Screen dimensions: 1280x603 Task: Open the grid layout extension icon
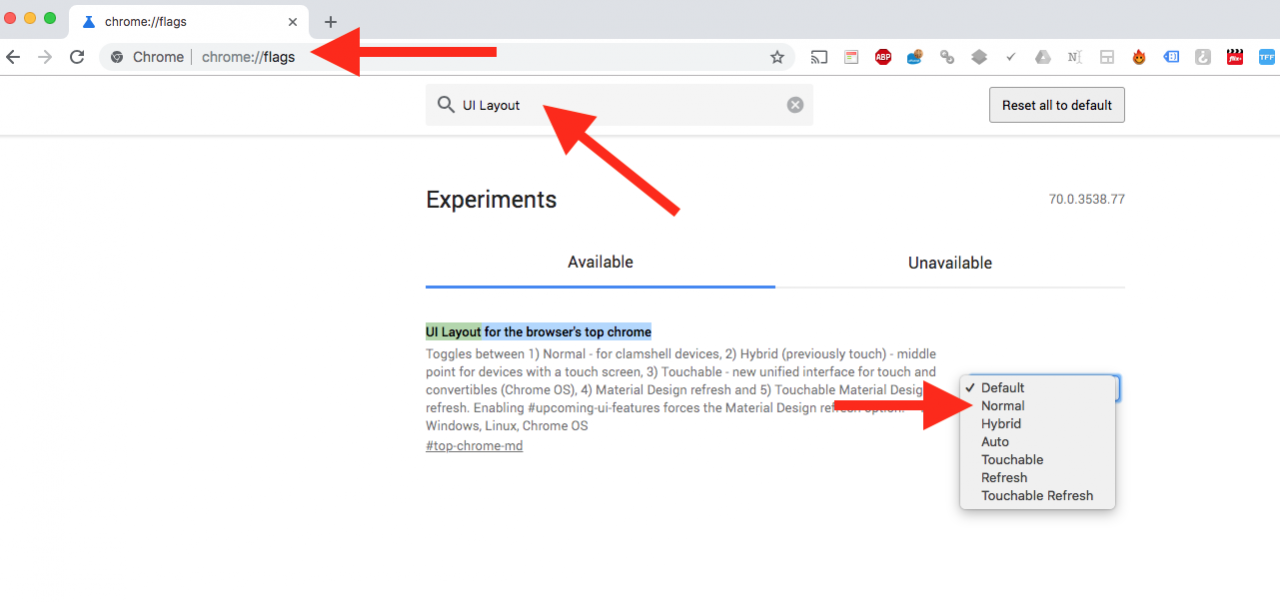(x=1107, y=57)
